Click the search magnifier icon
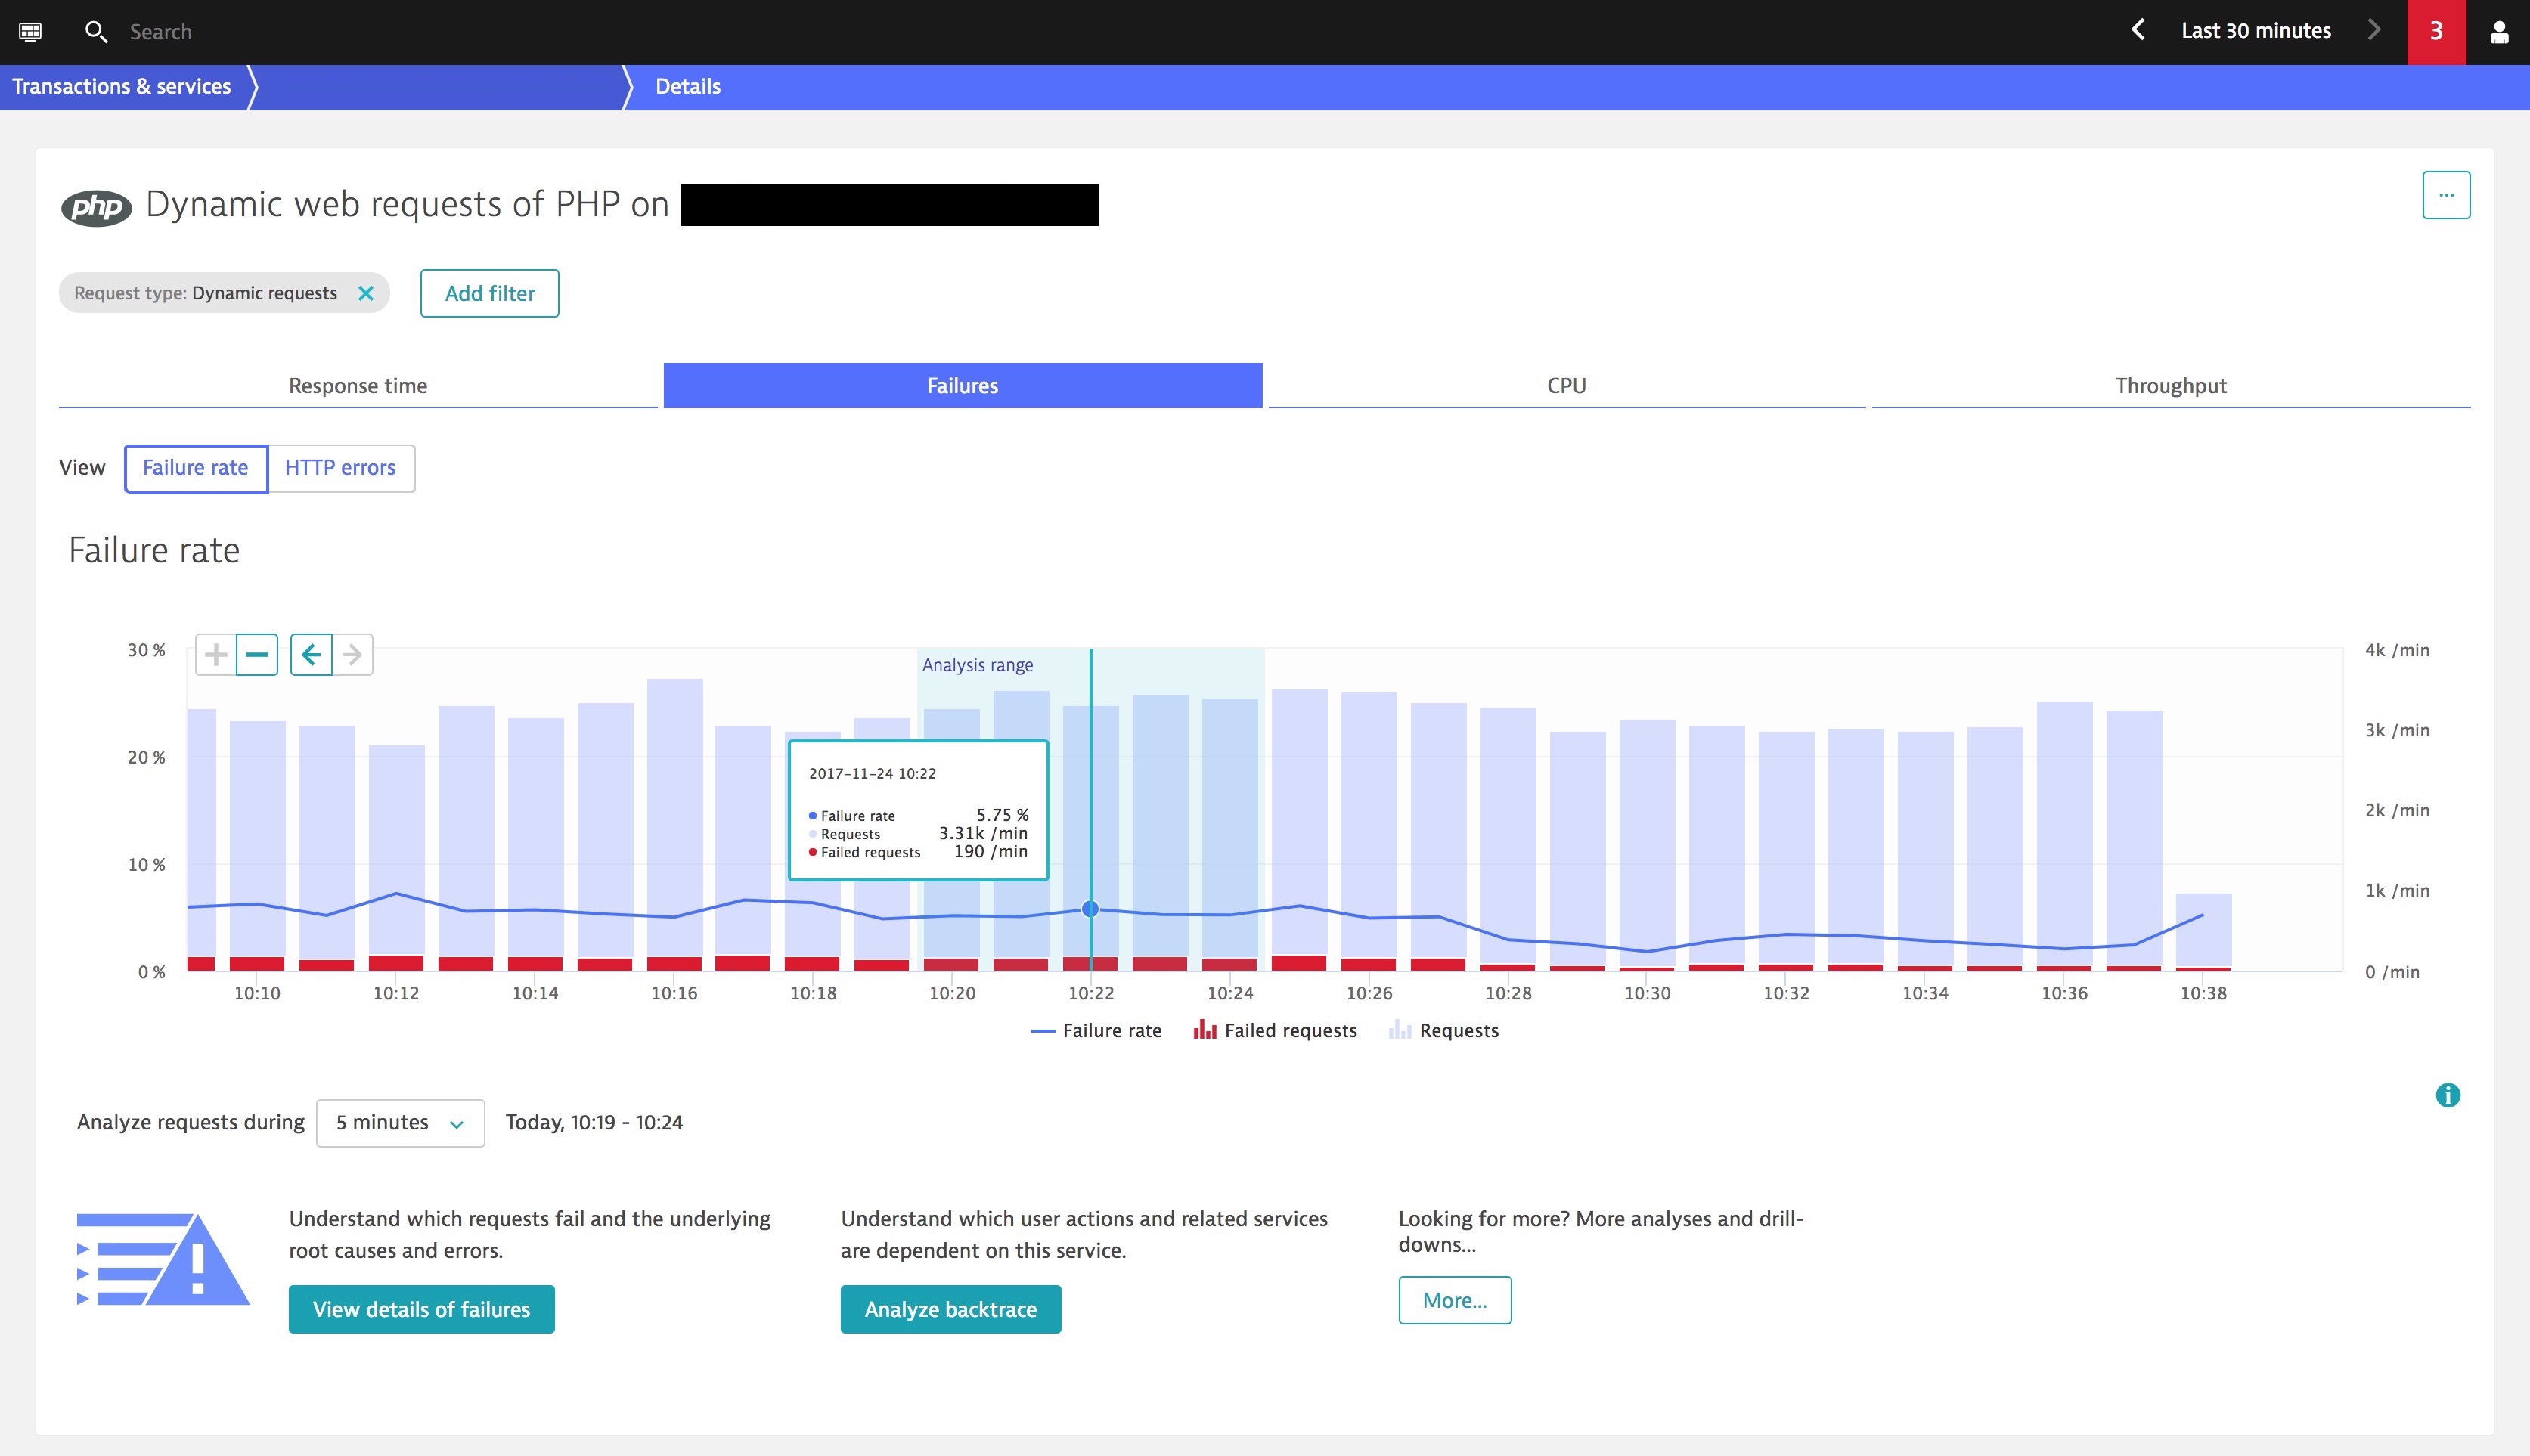Image resolution: width=2530 pixels, height=1456 pixels. pyautogui.click(x=96, y=32)
